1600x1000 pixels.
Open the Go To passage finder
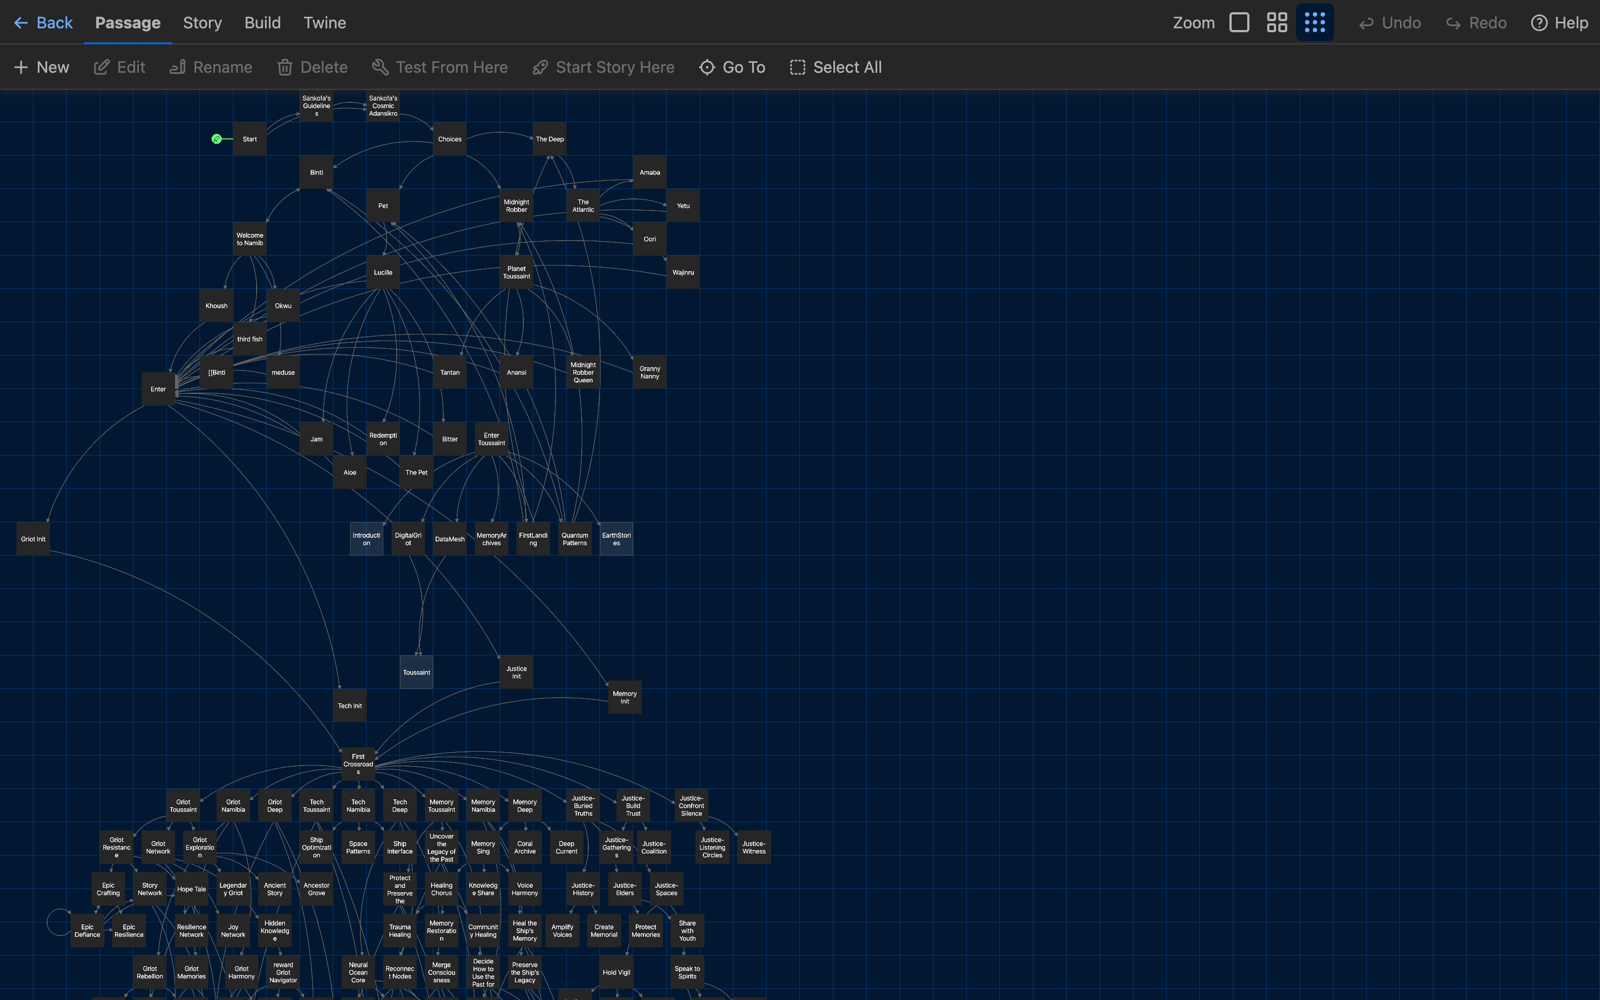[x=732, y=67]
